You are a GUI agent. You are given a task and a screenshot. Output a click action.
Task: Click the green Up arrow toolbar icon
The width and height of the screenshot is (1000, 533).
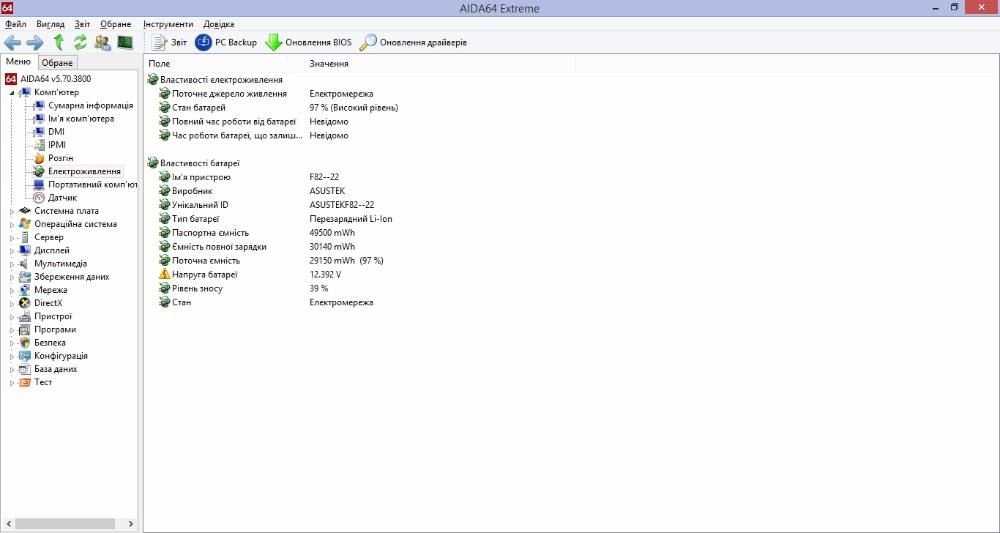point(59,43)
